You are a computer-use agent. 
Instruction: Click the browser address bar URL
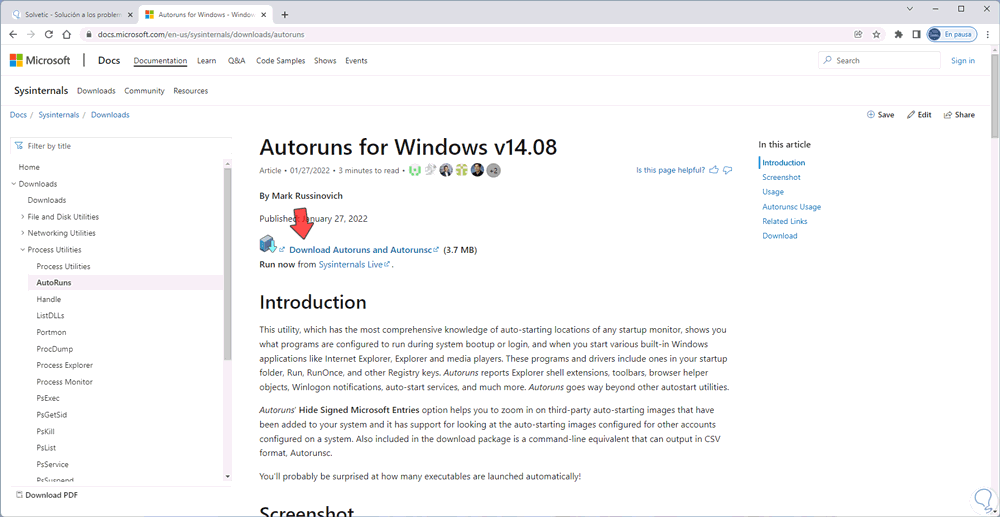(202, 34)
